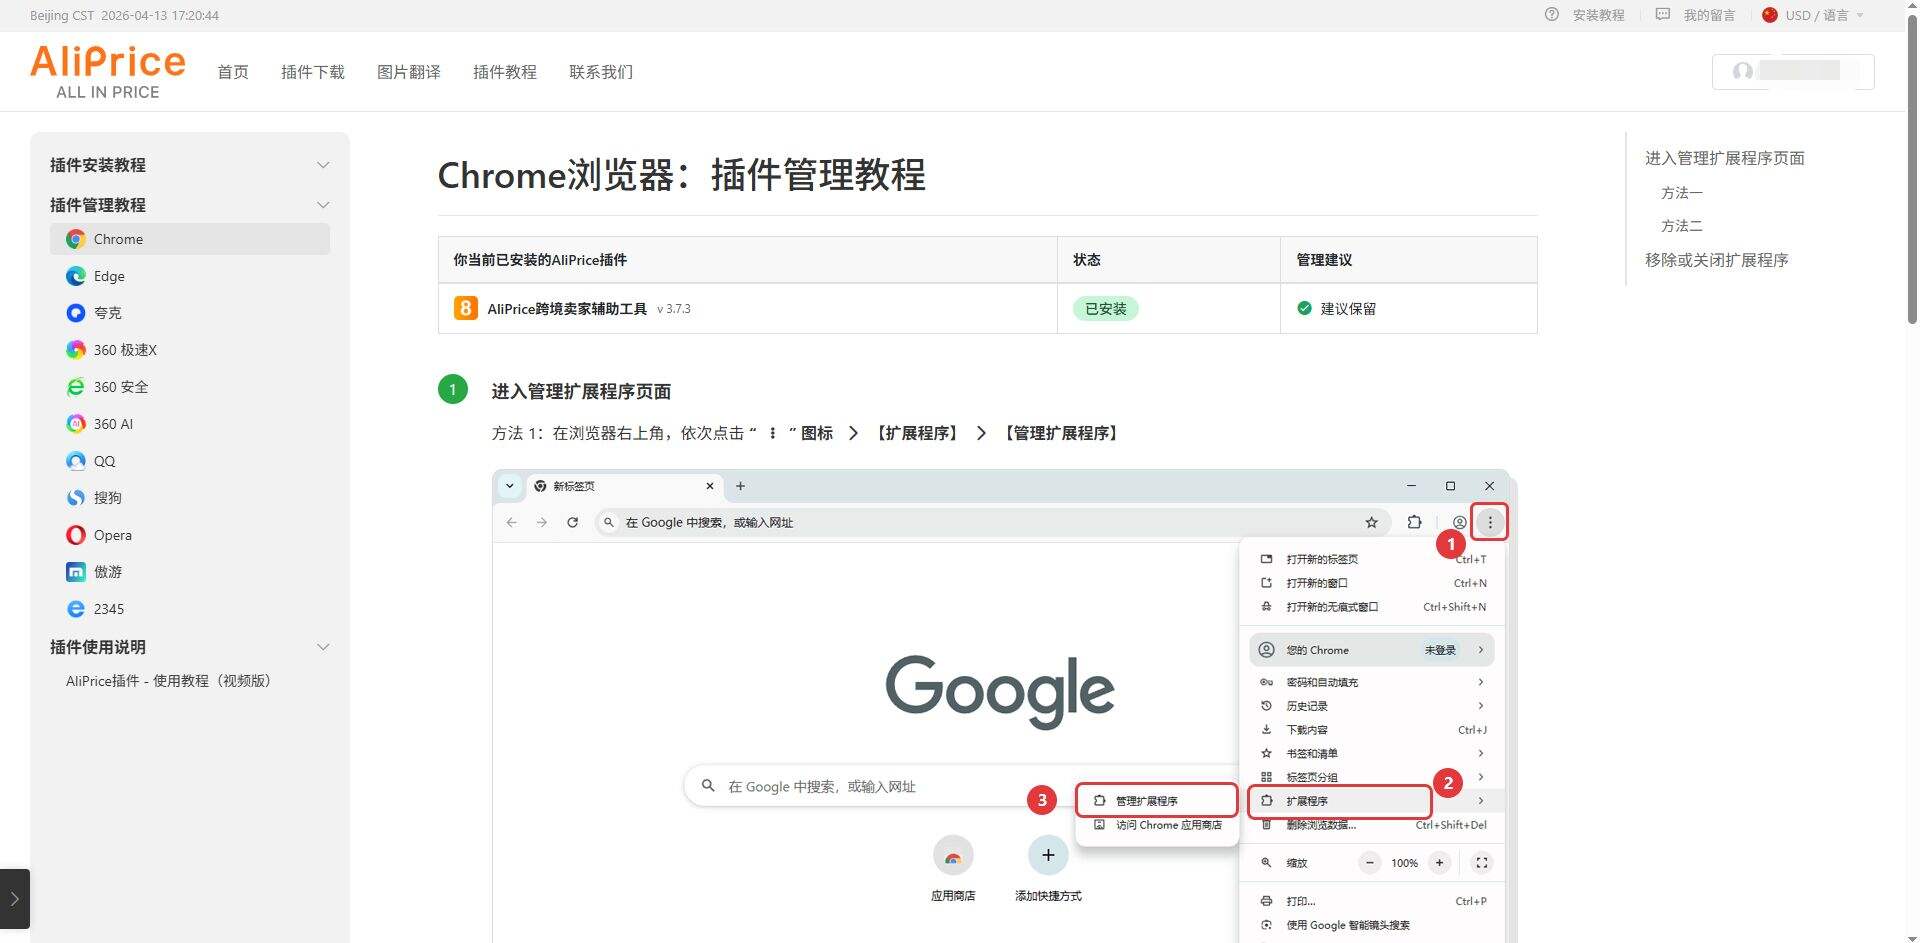Open the 360 极速X browser tutorial
The height and width of the screenshot is (943, 1920).
(x=124, y=350)
